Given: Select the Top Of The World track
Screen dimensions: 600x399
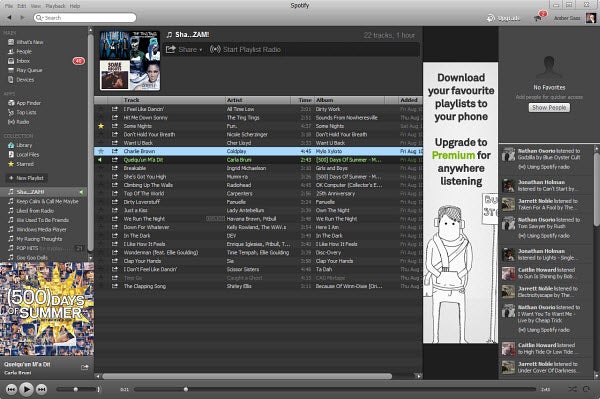Looking at the screenshot, I should pos(258,194).
